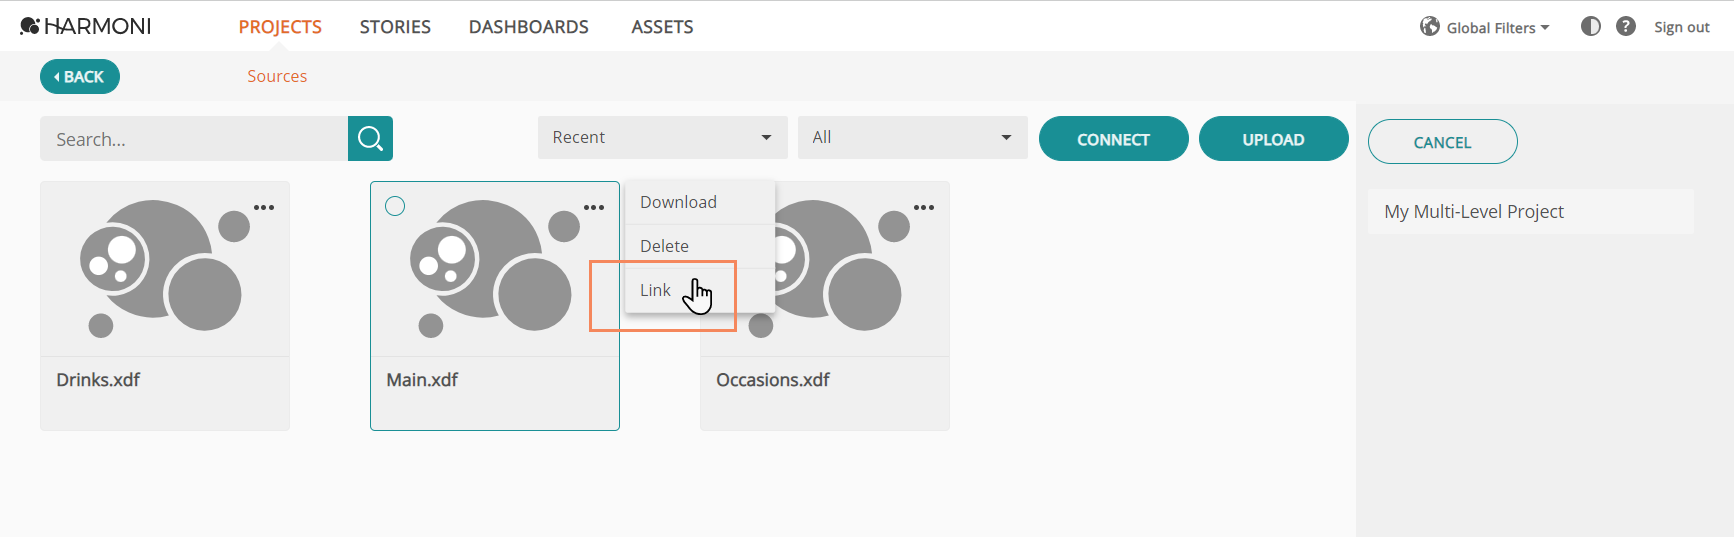Open the All filter dropdown
Viewport: 1734px width, 537px height.
(x=912, y=137)
